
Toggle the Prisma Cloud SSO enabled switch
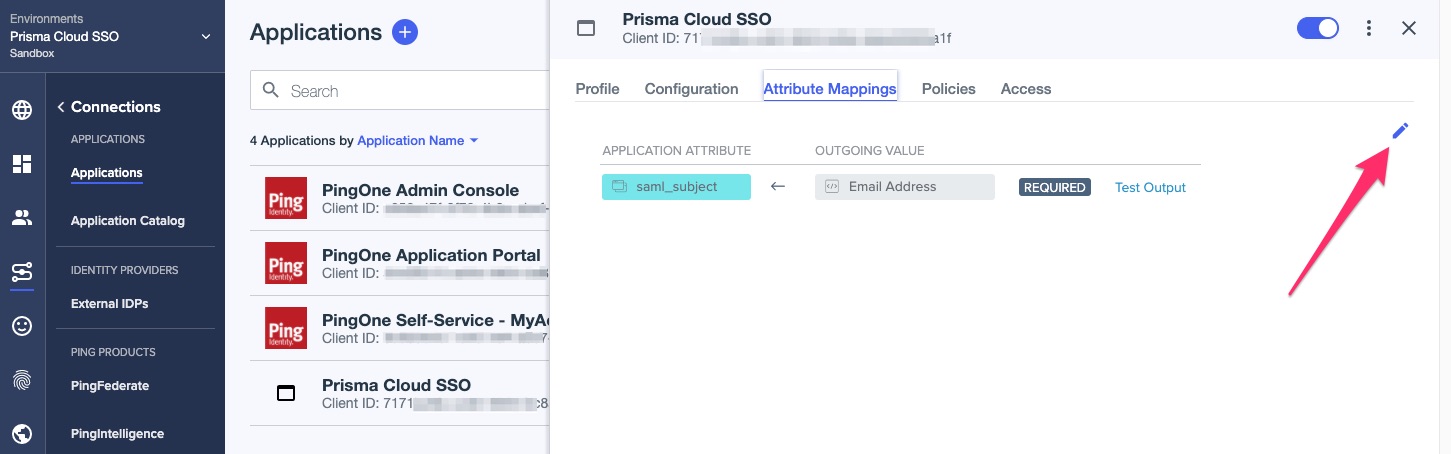[x=1317, y=28]
